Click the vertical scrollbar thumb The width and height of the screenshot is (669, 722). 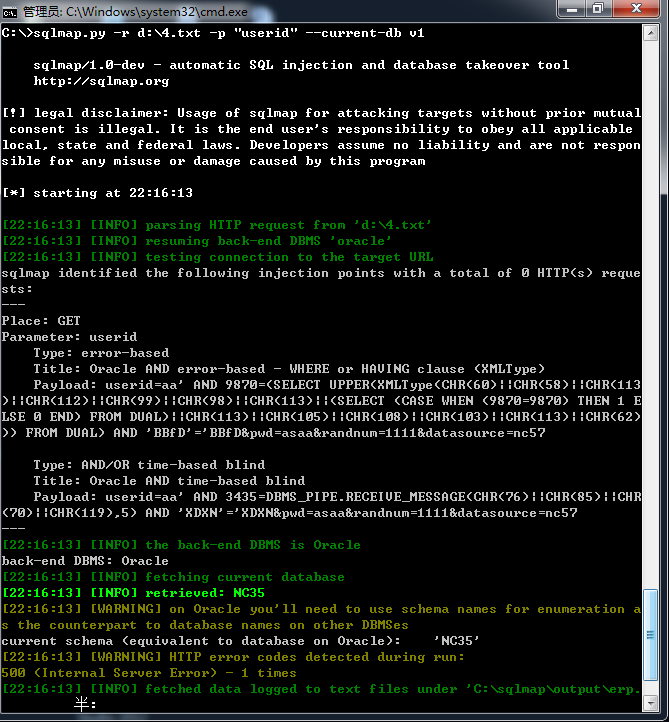651,635
